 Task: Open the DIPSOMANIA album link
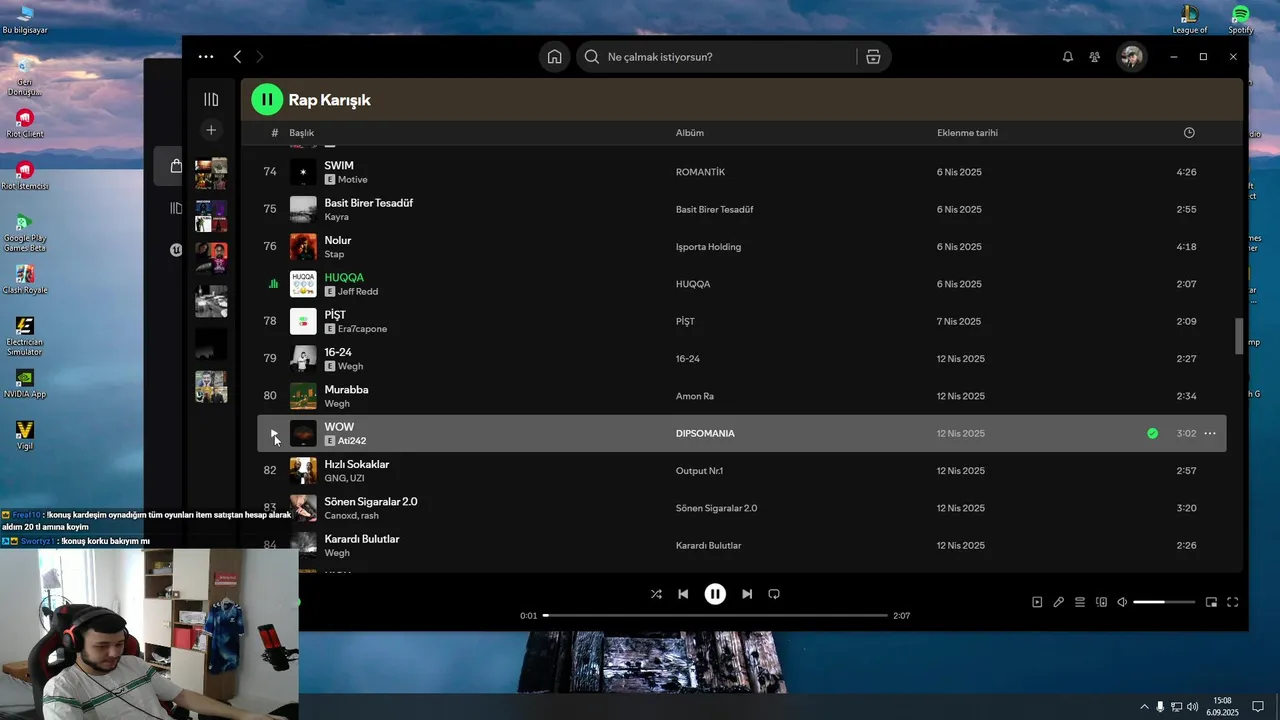705,434
